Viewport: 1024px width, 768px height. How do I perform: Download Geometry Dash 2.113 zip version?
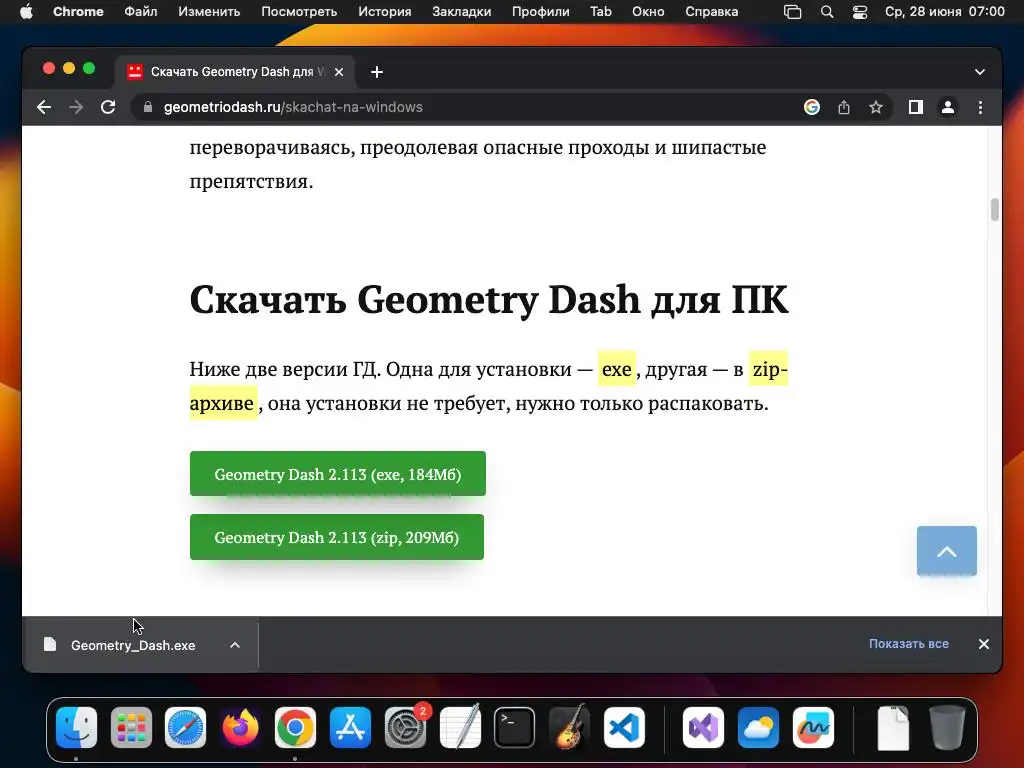click(337, 537)
